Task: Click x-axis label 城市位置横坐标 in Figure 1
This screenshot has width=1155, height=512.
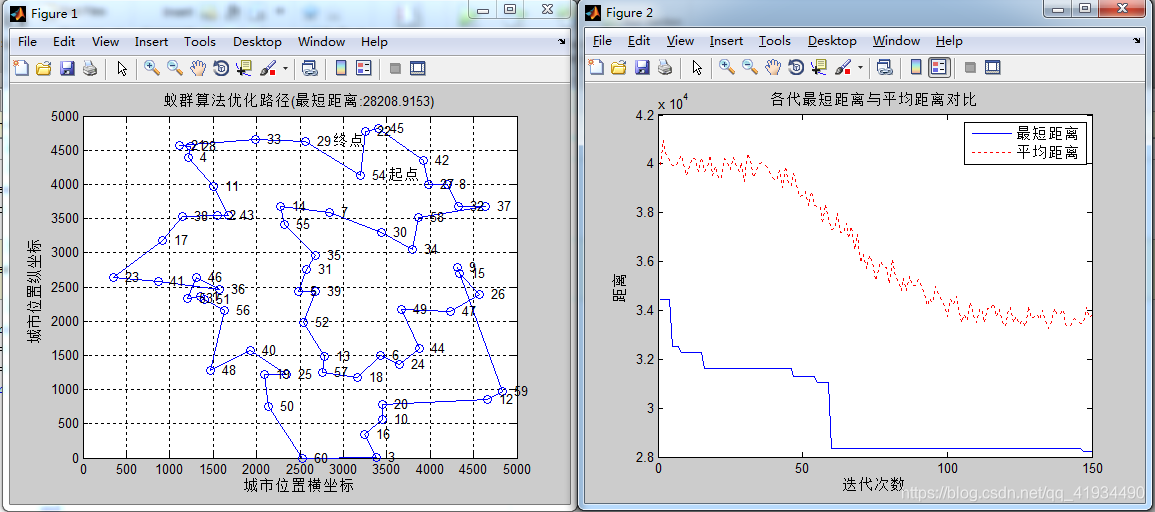Action: [x=298, y=485]
